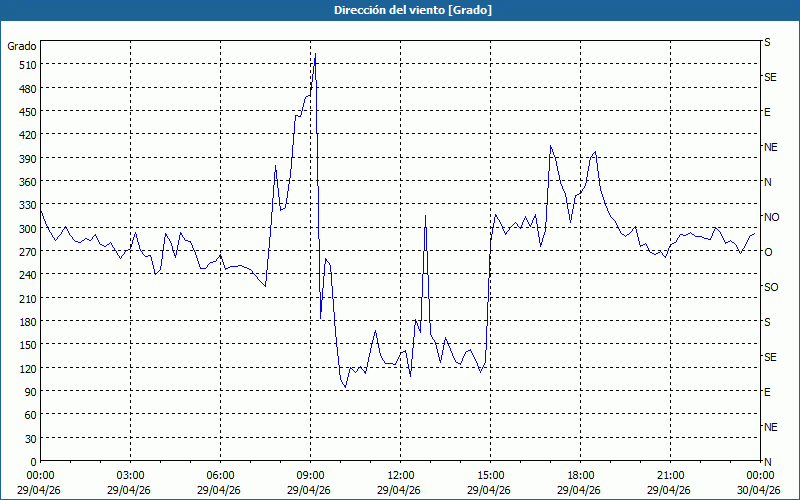Viewport: 800px width, 500px height.
Task: Click the 03:00 time label
Action: [130, 475]
